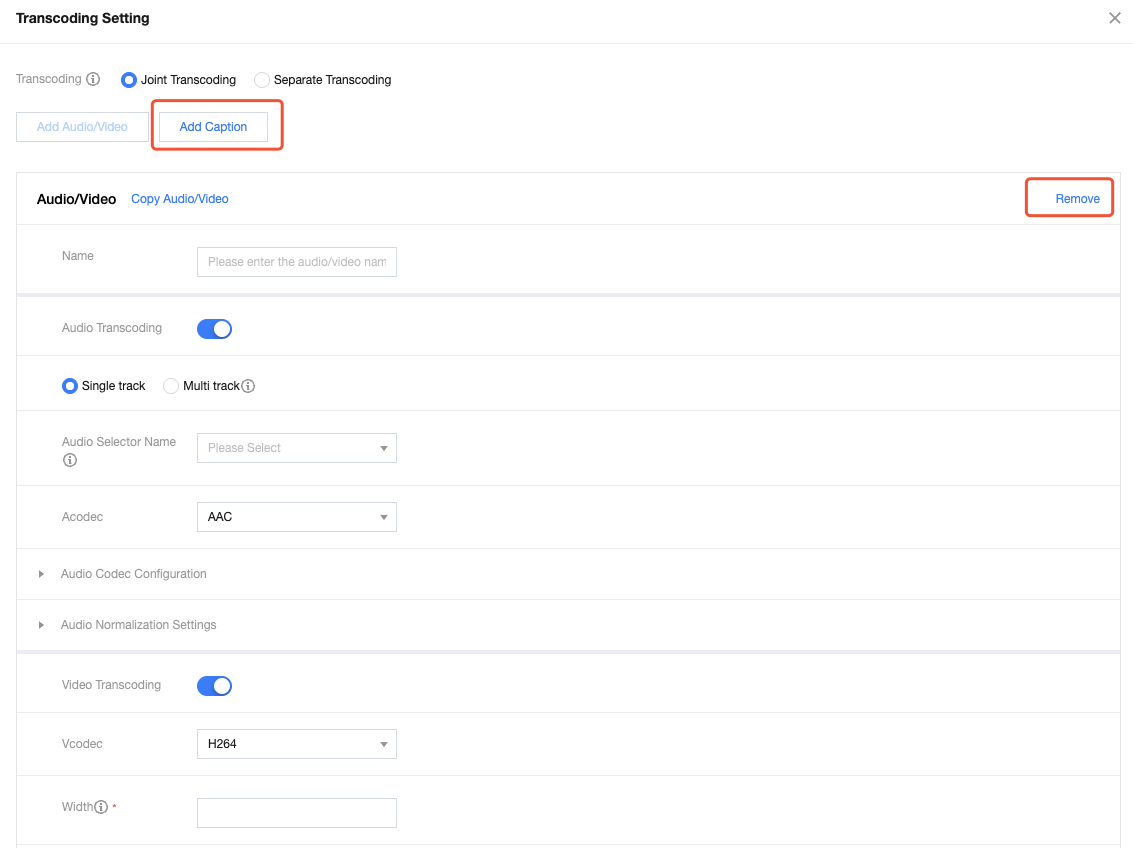Click the Transcoding info icon
Image resolution: width=1133 pixels, height=848 pixels.
[93, 79]
